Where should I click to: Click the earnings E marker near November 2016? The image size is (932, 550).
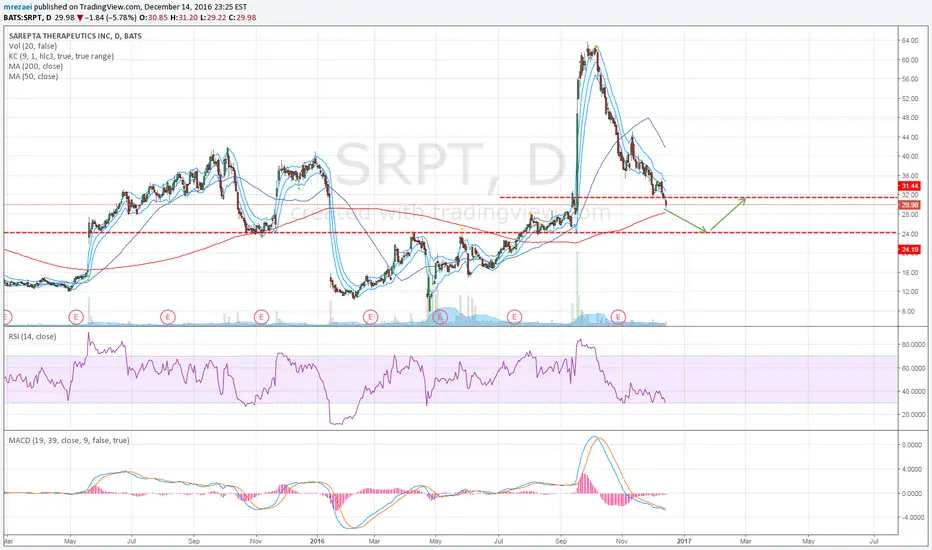[619, 317]
